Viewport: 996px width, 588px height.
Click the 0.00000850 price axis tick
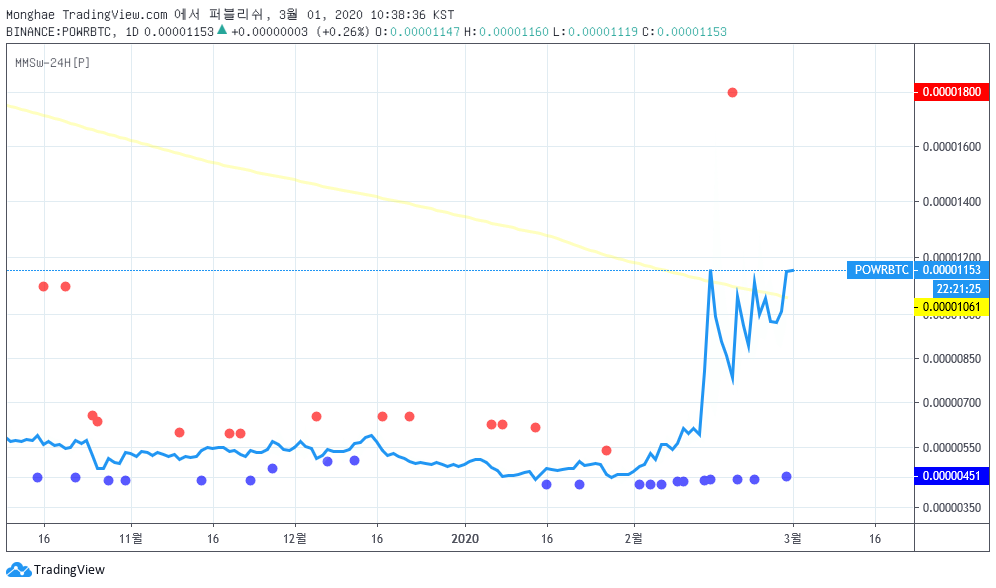click(952, 359)
